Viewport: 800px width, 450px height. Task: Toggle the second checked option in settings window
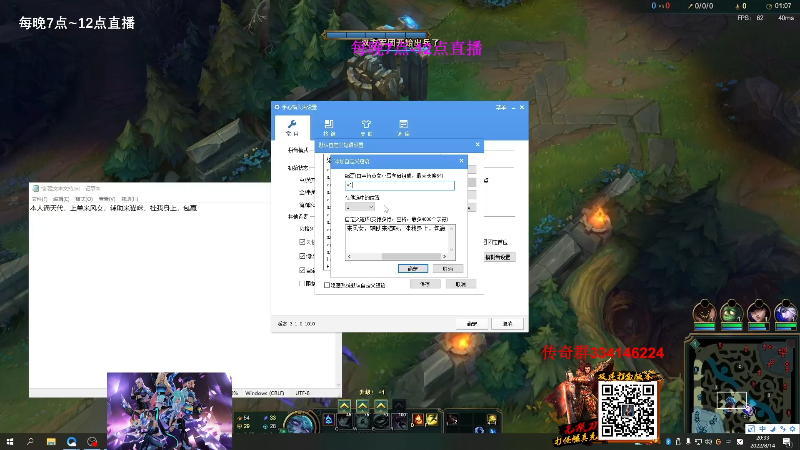302,256
